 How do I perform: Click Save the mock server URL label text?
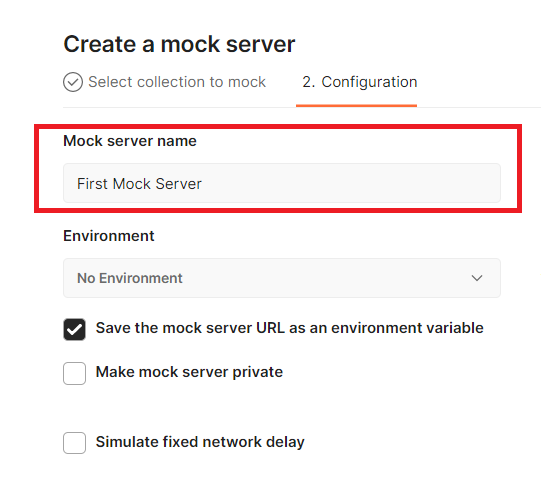coord(289,328)
